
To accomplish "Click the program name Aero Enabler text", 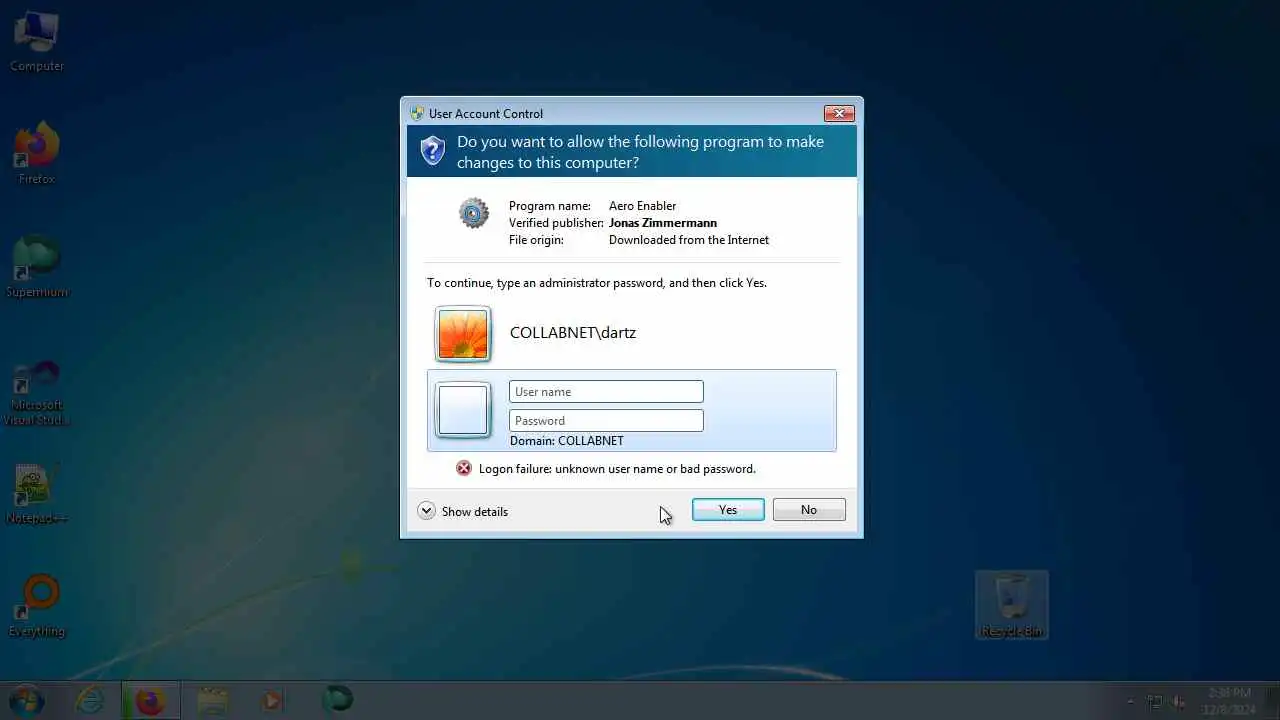I will pyautogui.click(x=642, y=206).
